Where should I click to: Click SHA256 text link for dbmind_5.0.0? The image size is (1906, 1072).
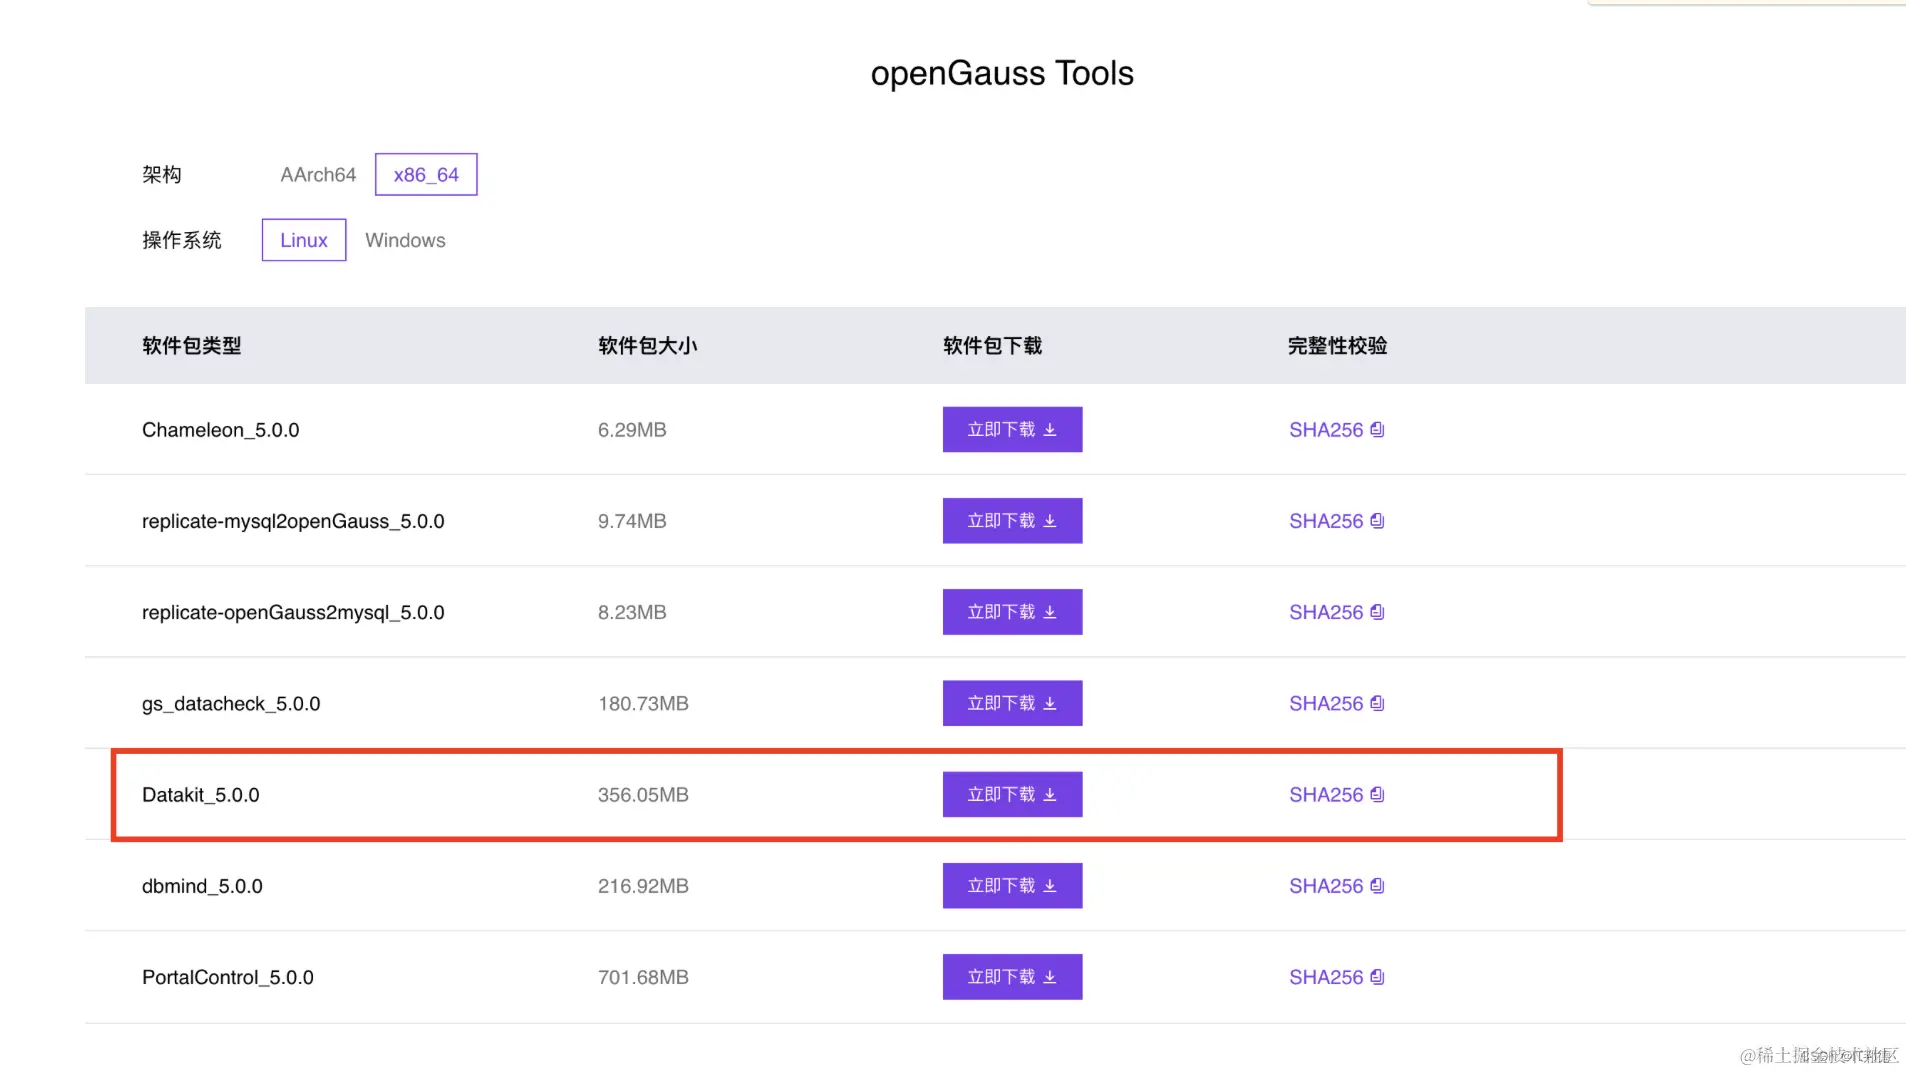pos(1326,886)
